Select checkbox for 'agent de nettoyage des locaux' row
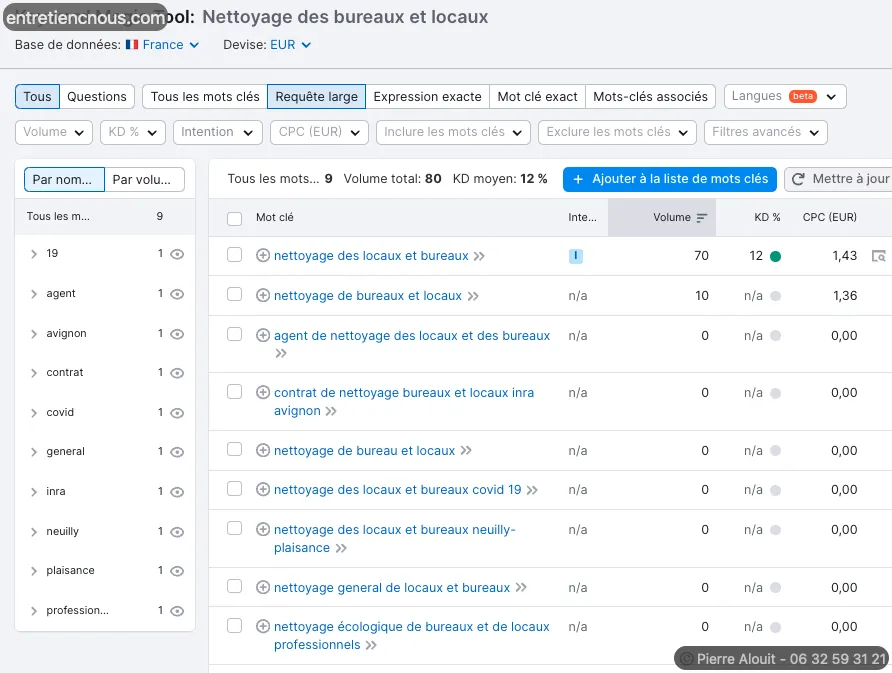892x673 pixels. (x=234, y=335)
